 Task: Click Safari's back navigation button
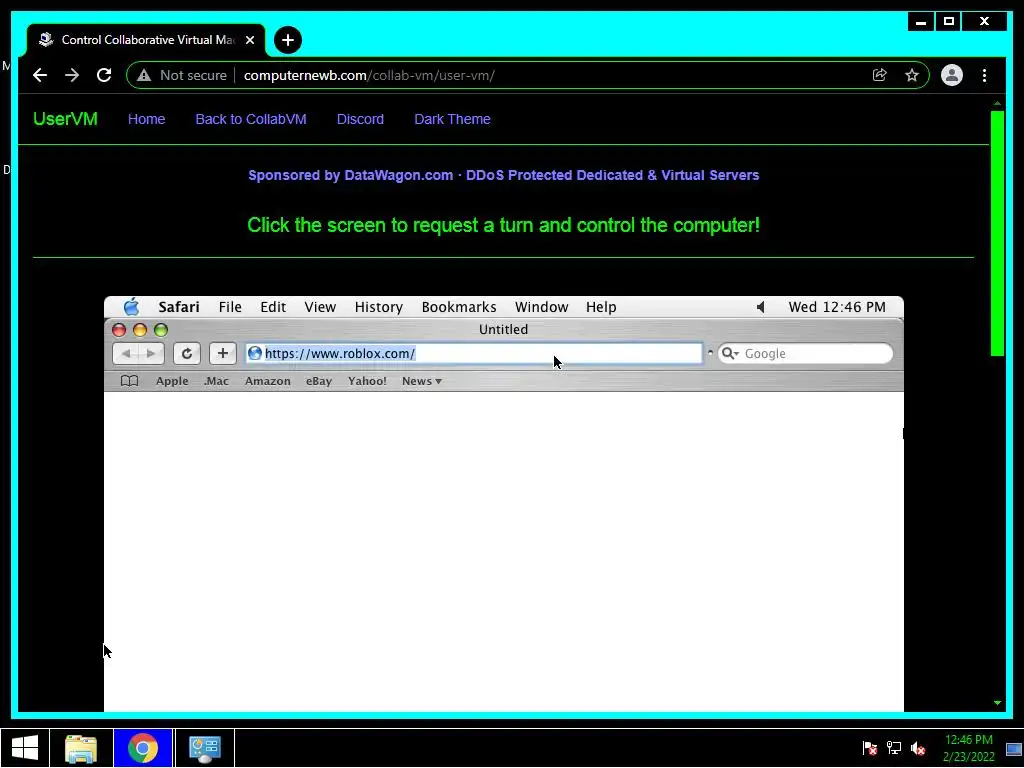125,353
